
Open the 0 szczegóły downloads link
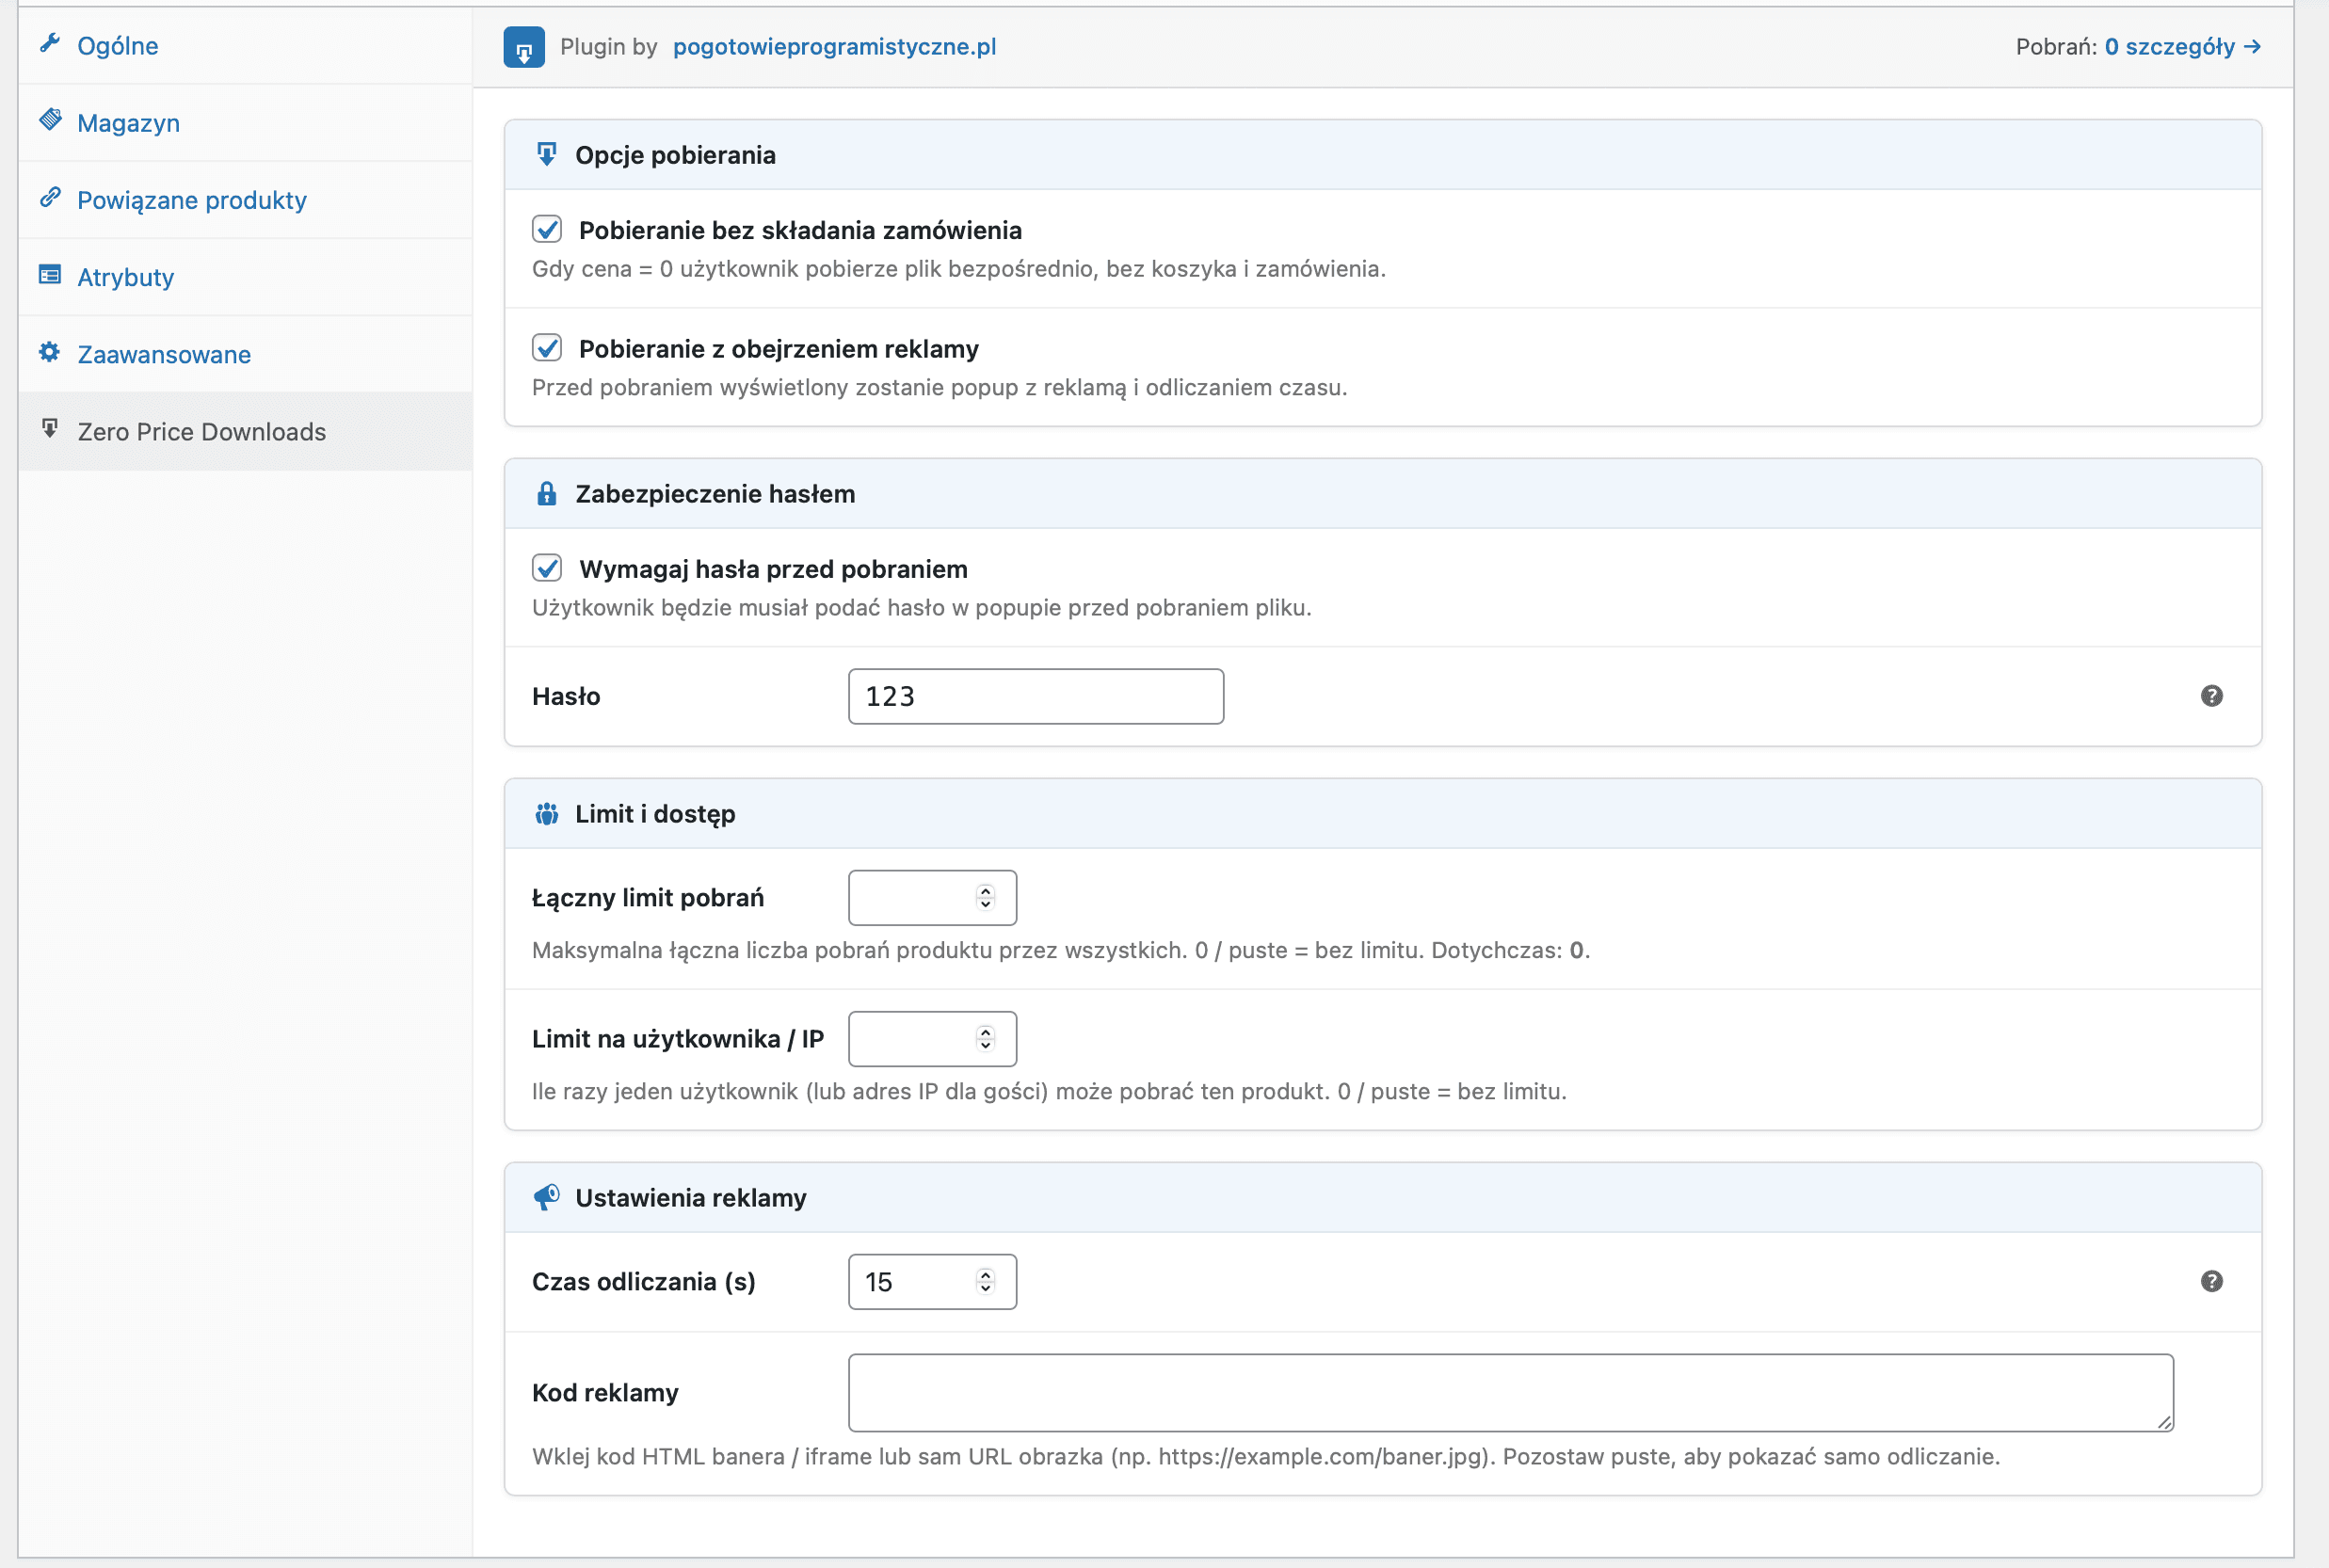(2182, 47)
